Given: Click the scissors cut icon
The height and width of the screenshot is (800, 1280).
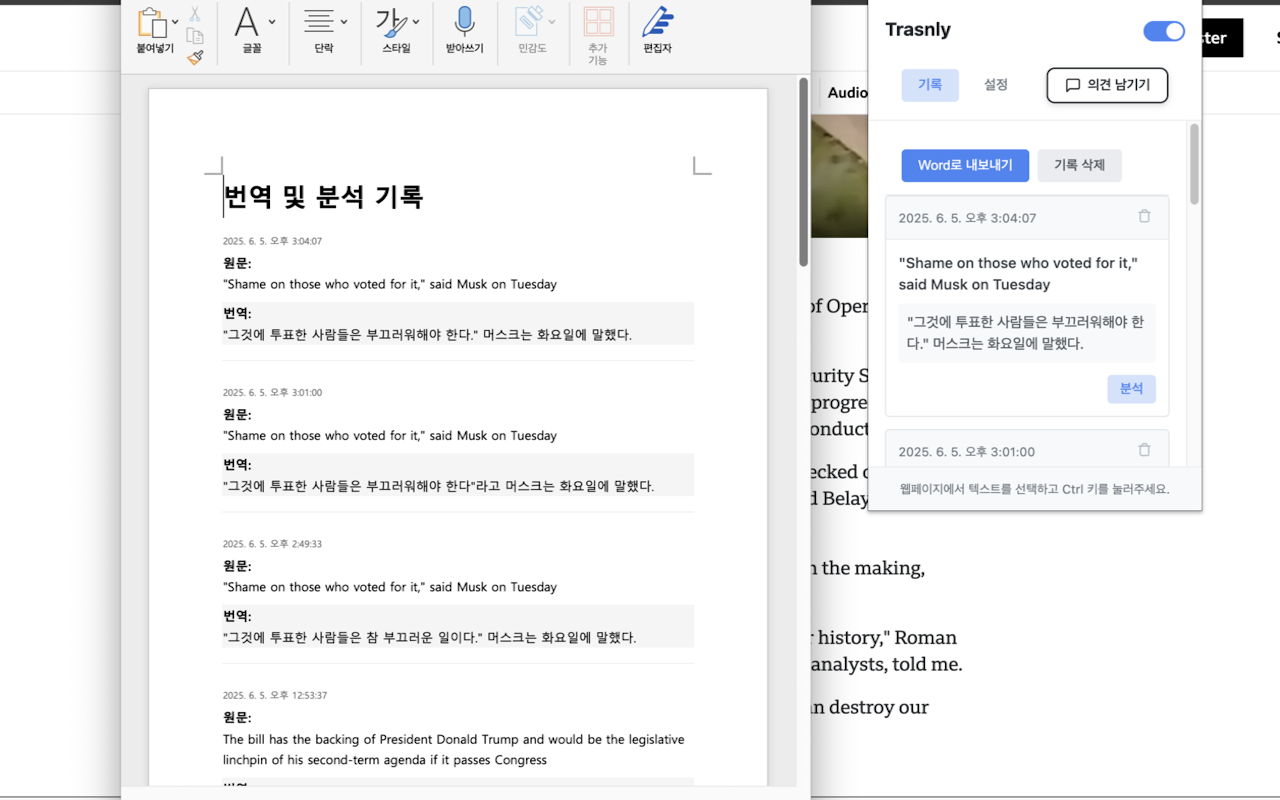Looking at the screenshot, I should click(195, 14).
